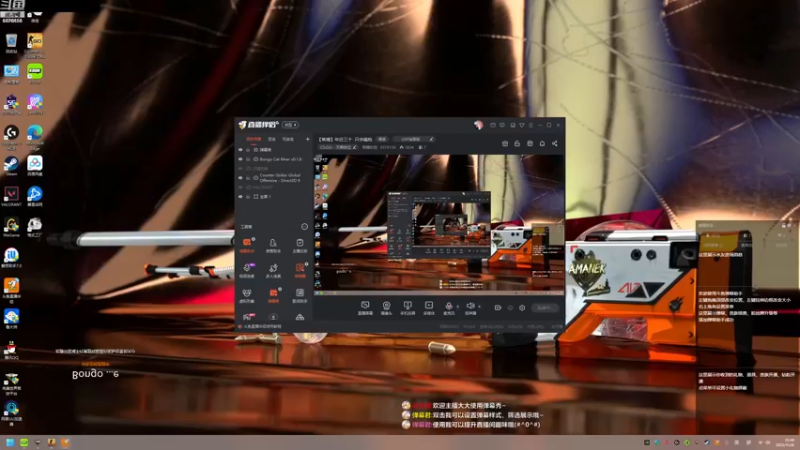Open the KOOK desktop shortcut
The image size is (800, 450).
[35, 74]
